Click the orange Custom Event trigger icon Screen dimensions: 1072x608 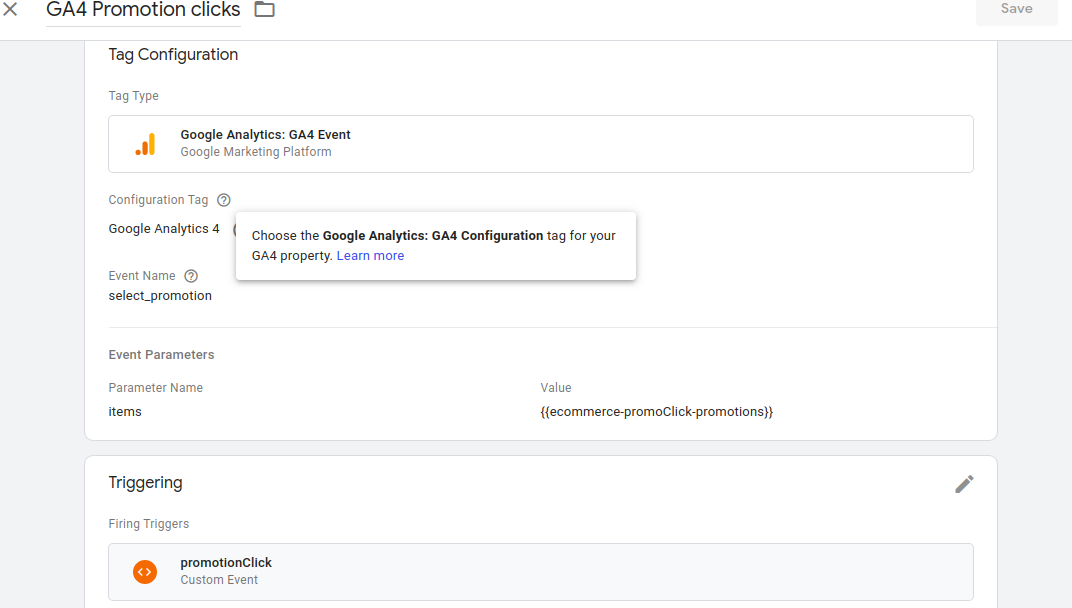click(145, 572)
